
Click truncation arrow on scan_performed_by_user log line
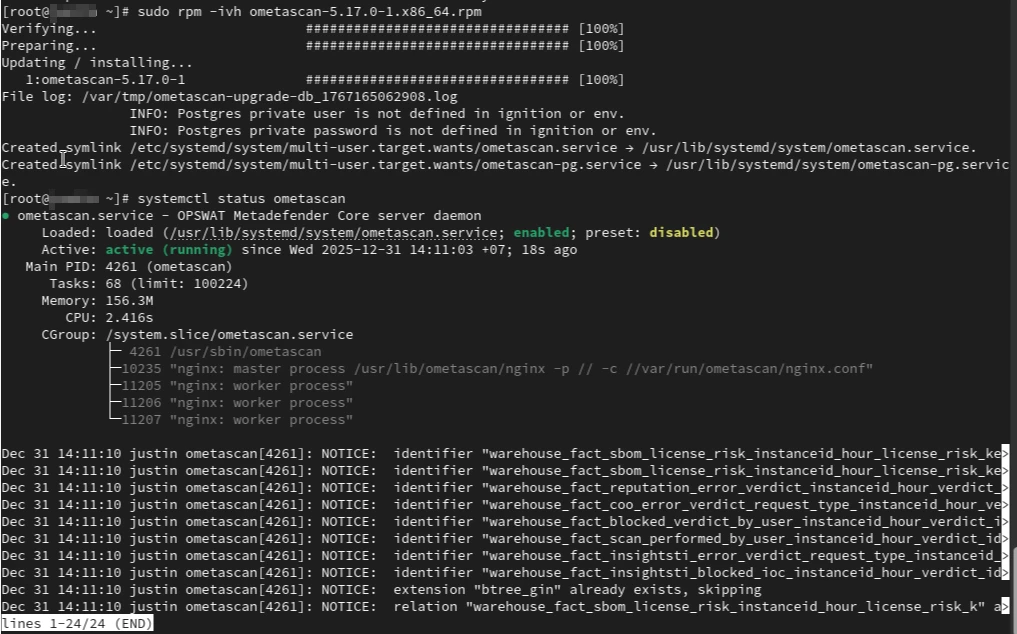[1004, 539]
